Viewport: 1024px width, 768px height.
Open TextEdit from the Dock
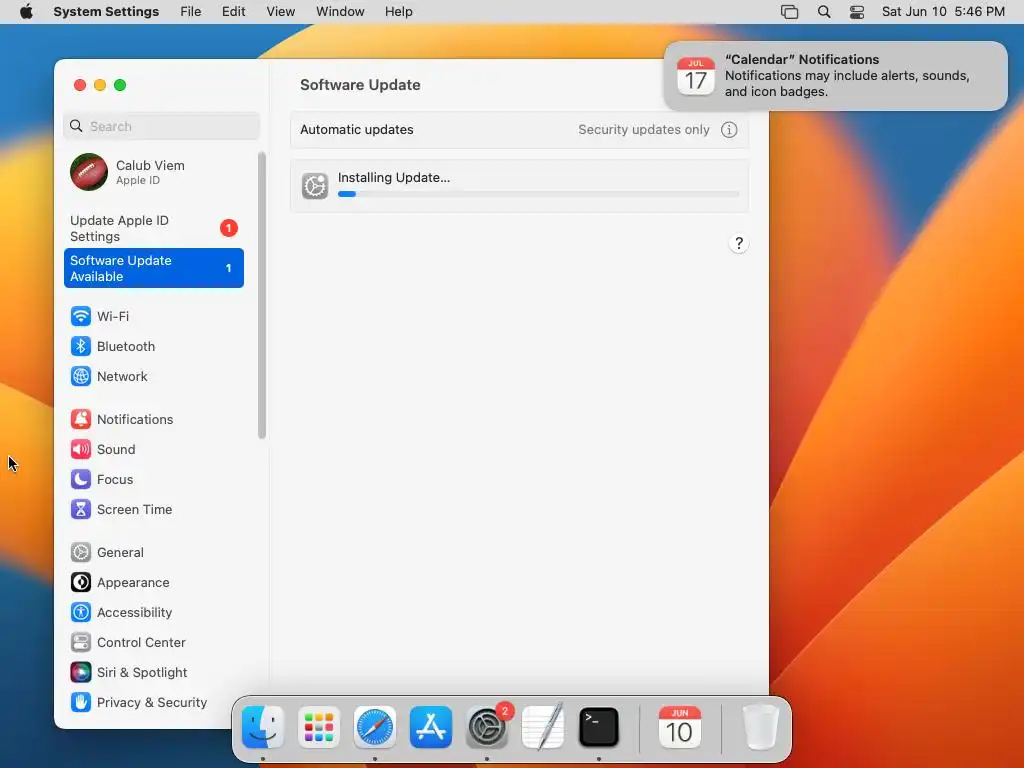[x=543, y=727]
